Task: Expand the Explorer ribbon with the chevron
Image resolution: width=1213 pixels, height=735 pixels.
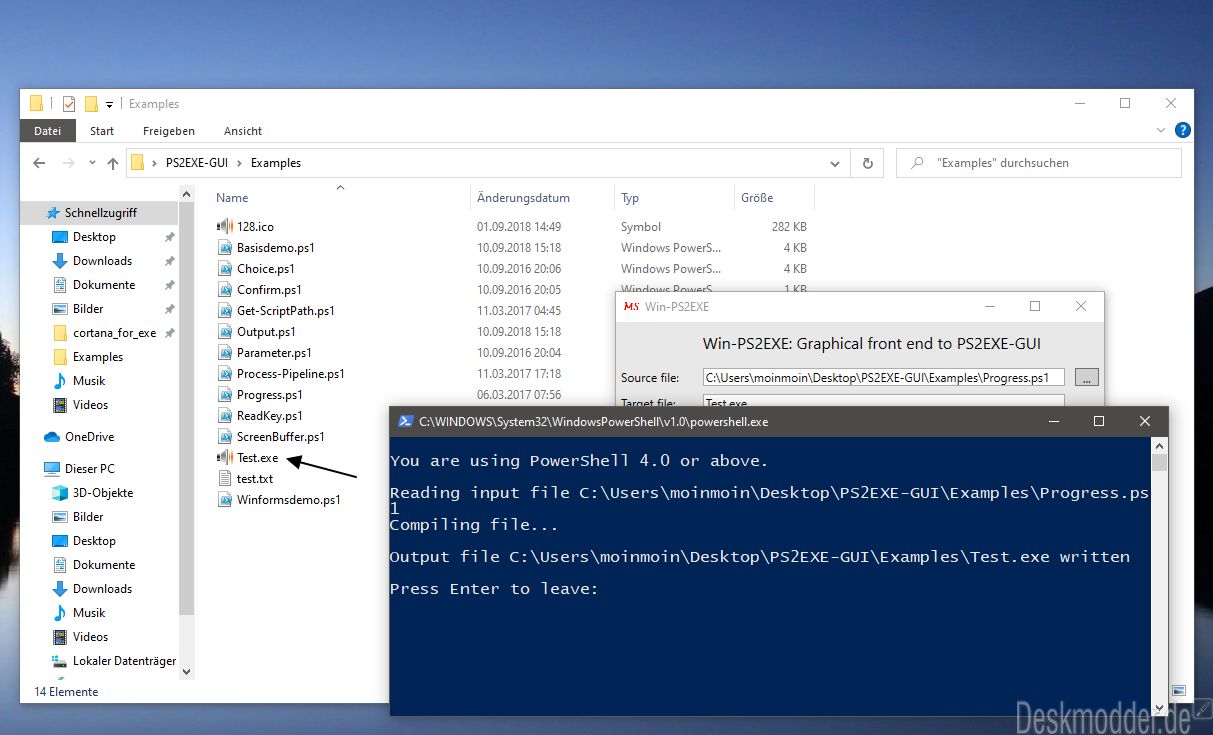Action: [1162, 130]
